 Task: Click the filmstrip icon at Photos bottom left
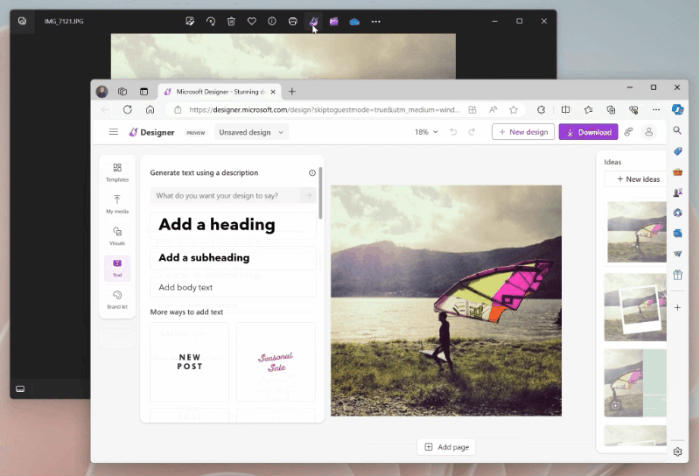(20, 389)
